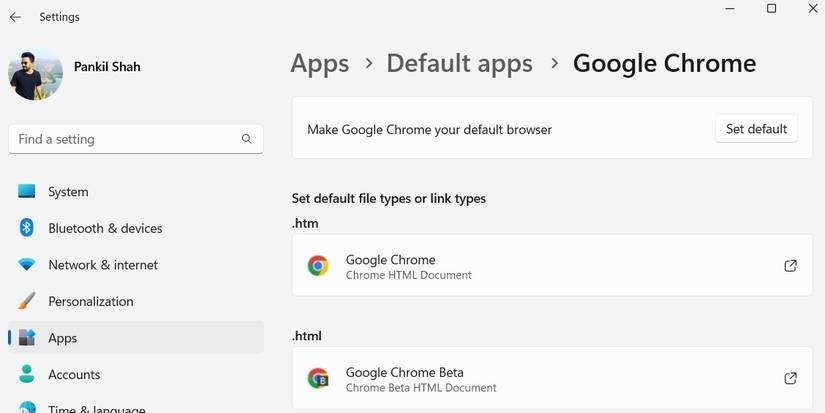Open external link icon for .htm default
Screen dimensions: 825x413
tap(790, 266)
